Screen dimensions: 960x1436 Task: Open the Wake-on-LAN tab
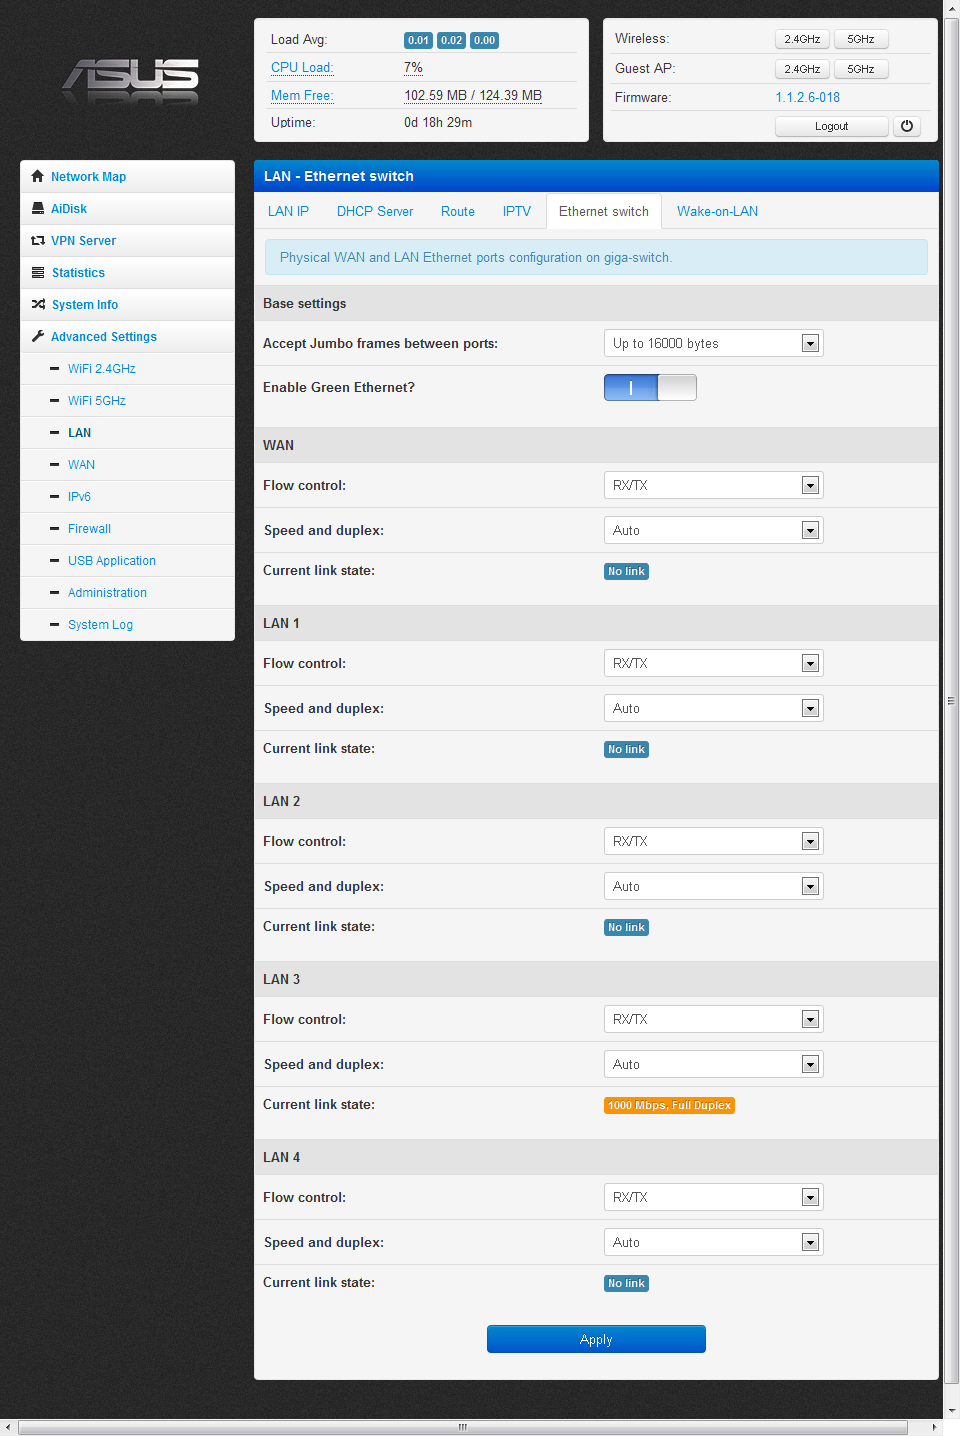coord(717,212)
